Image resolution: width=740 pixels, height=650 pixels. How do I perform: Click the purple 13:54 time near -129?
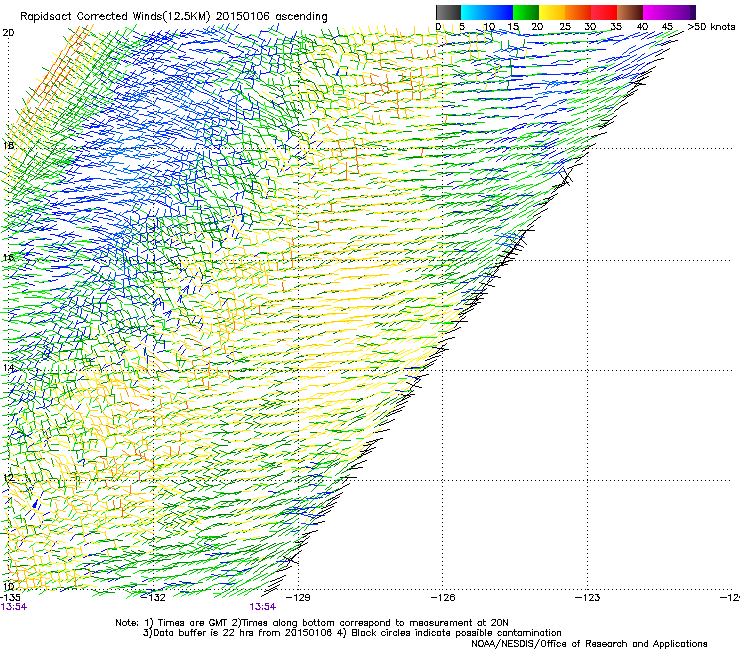pyautogui.click(x=262, y=607)
